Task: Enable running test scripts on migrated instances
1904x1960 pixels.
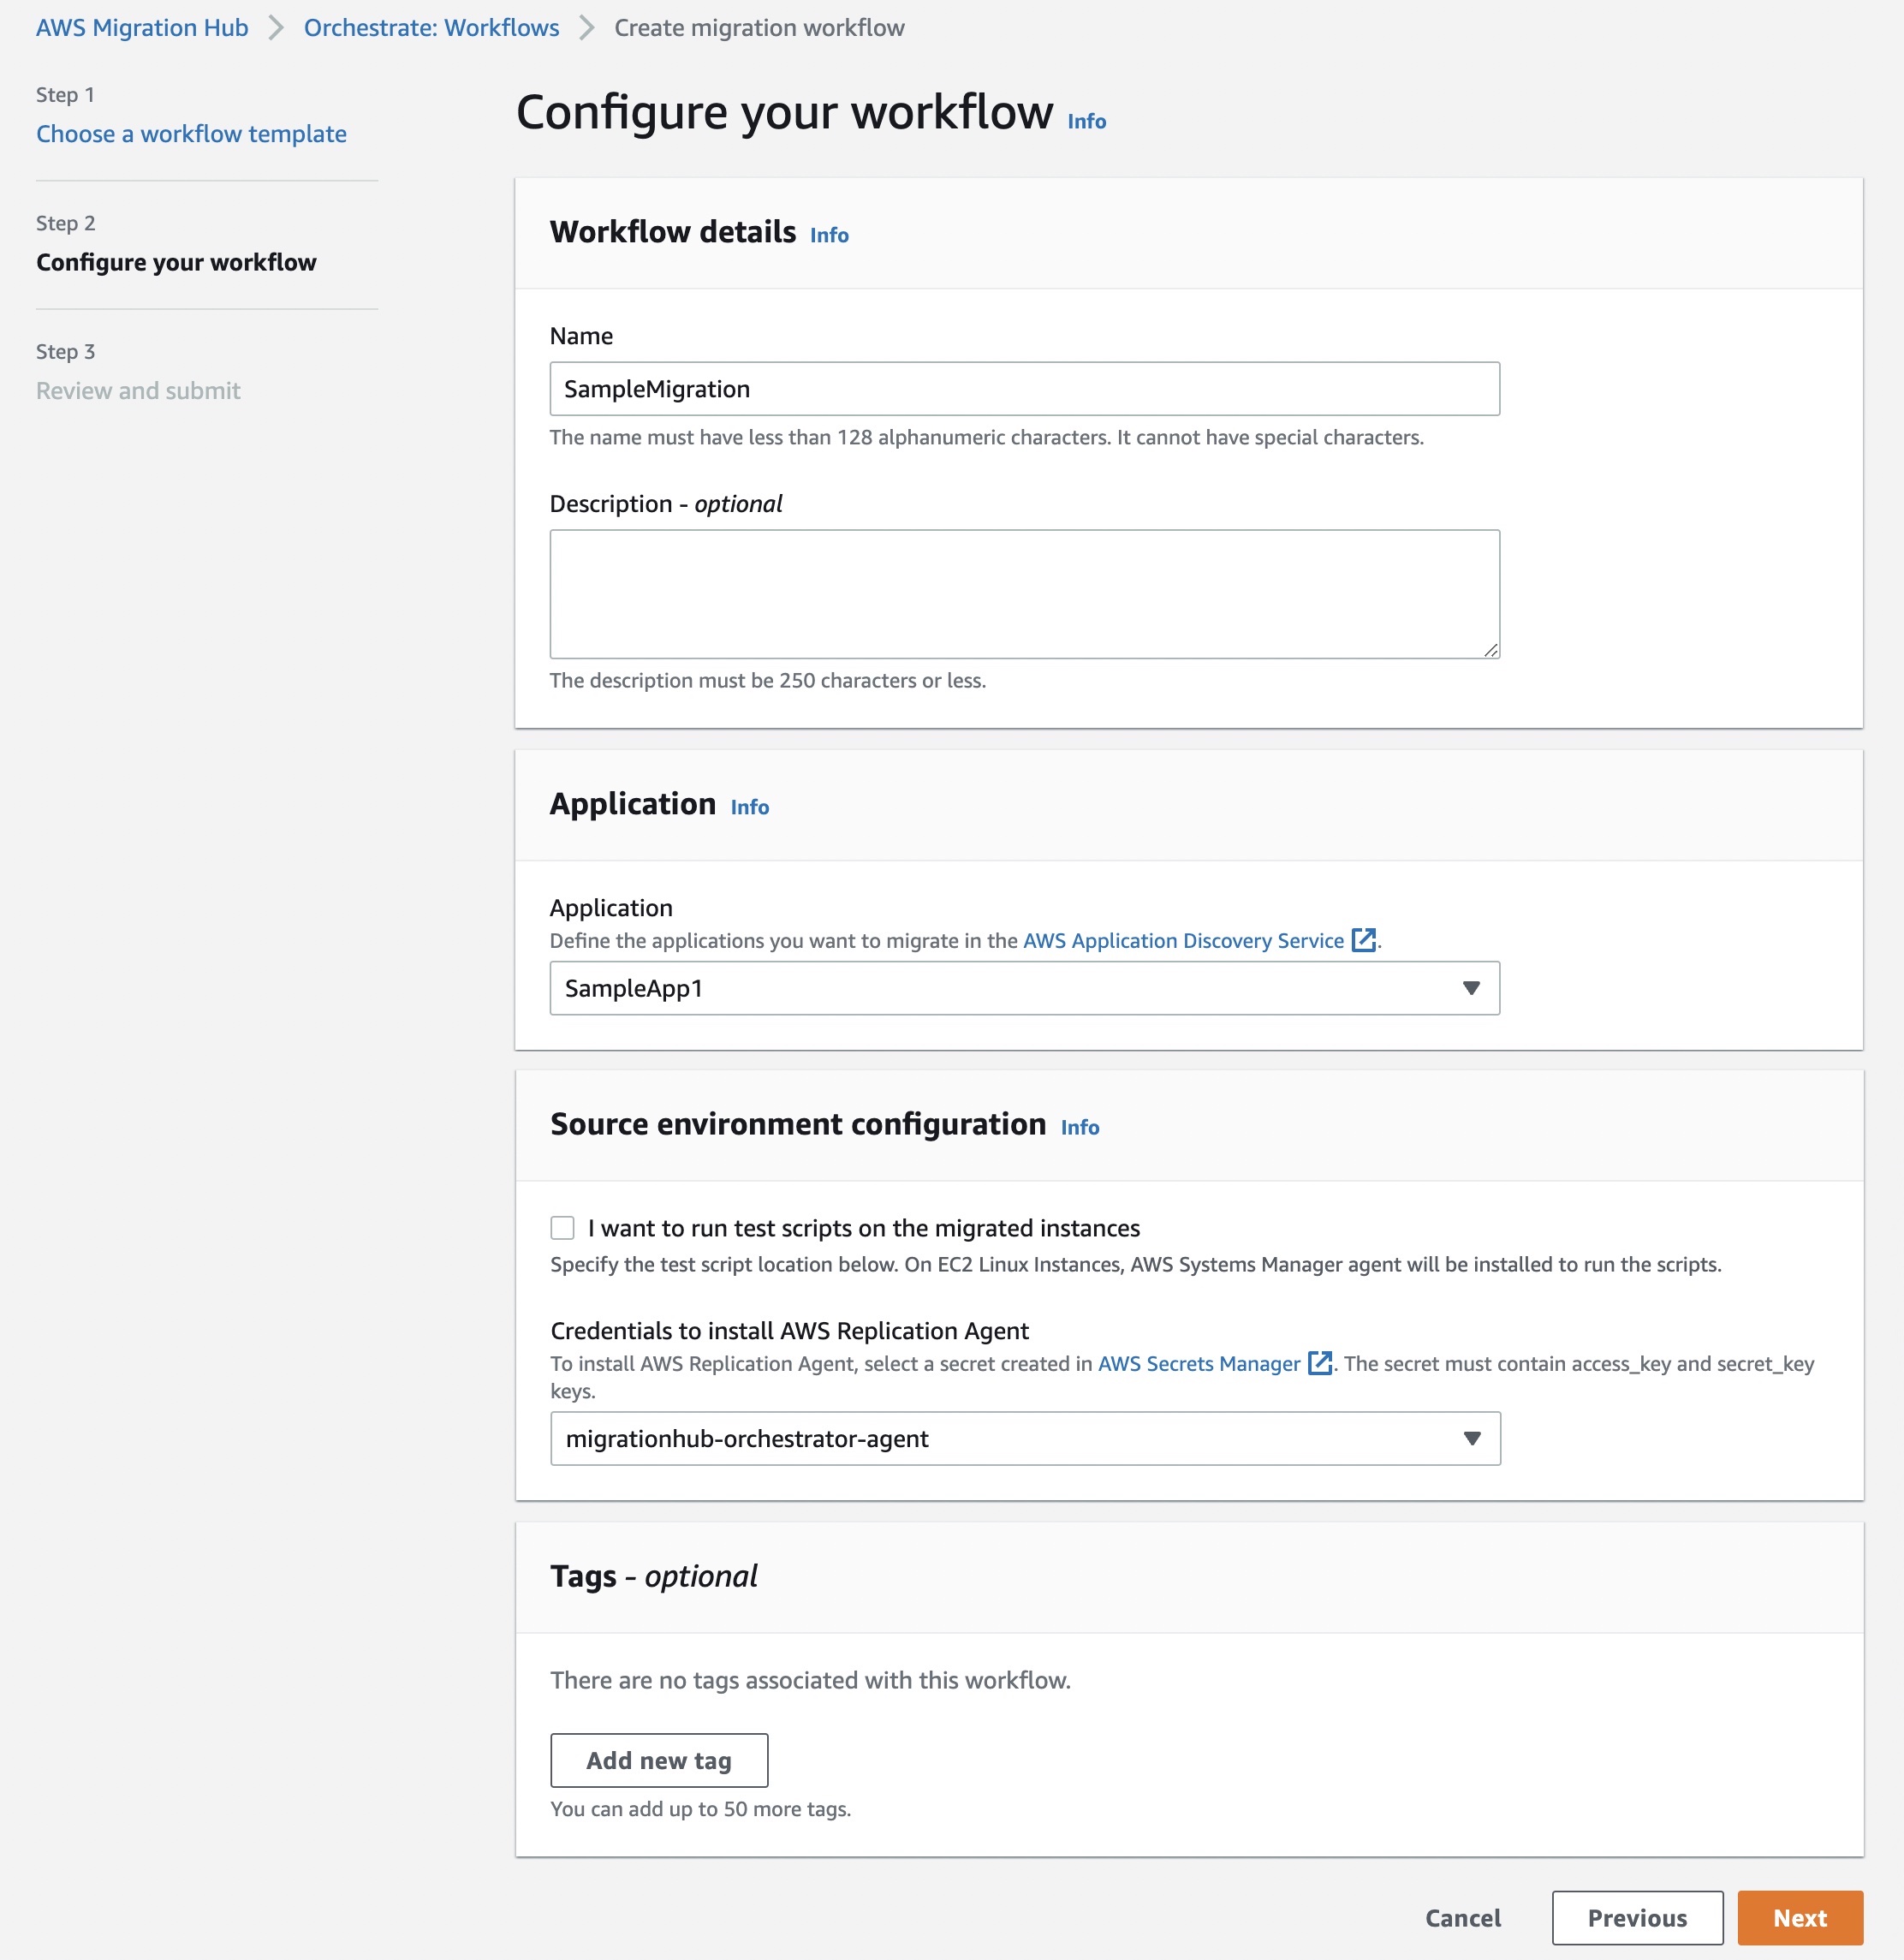Action: tap(562, 1228)
